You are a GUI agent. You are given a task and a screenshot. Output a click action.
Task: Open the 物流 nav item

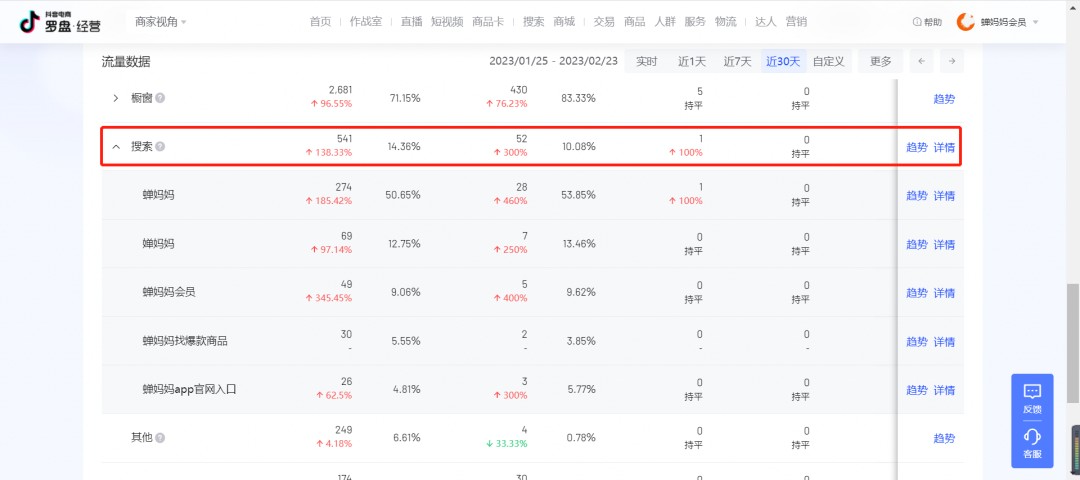[725, 22]
